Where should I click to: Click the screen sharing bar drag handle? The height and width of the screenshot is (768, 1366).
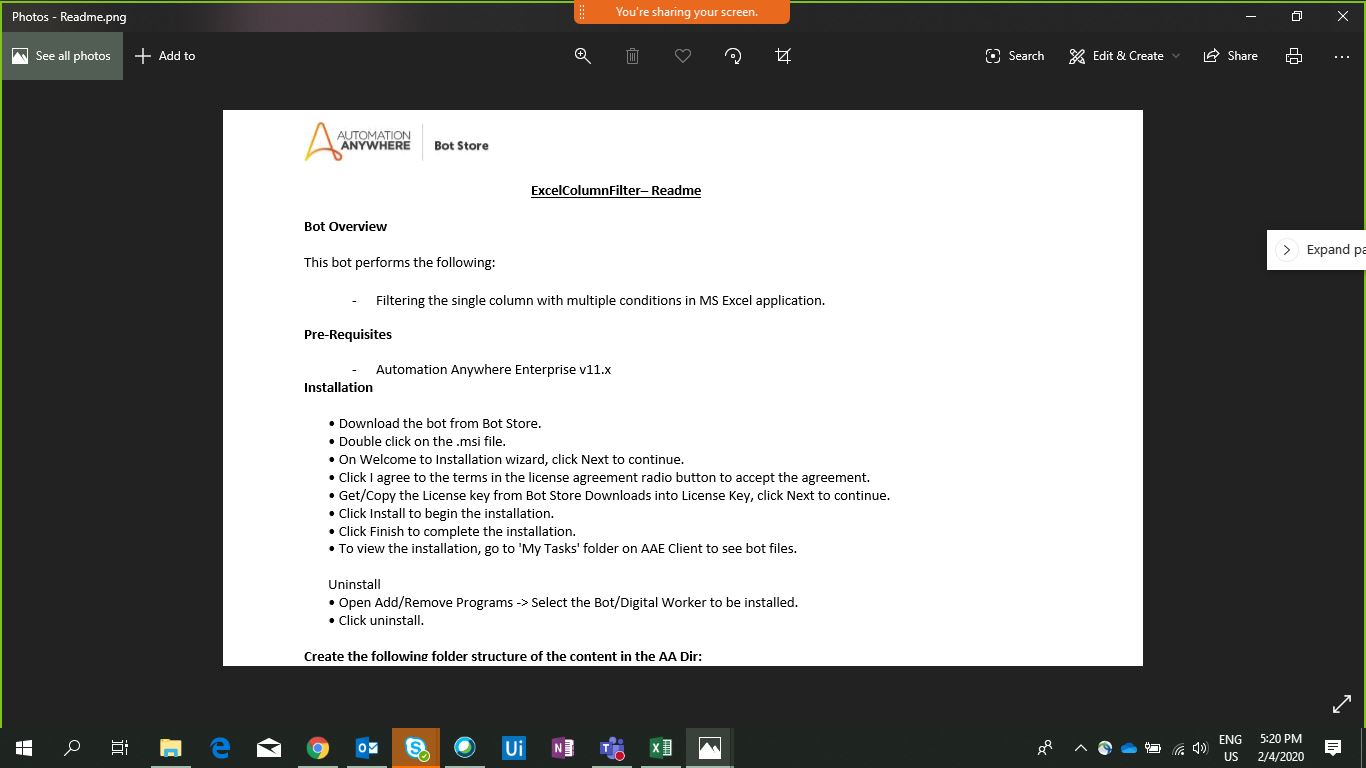click(582, 12)
